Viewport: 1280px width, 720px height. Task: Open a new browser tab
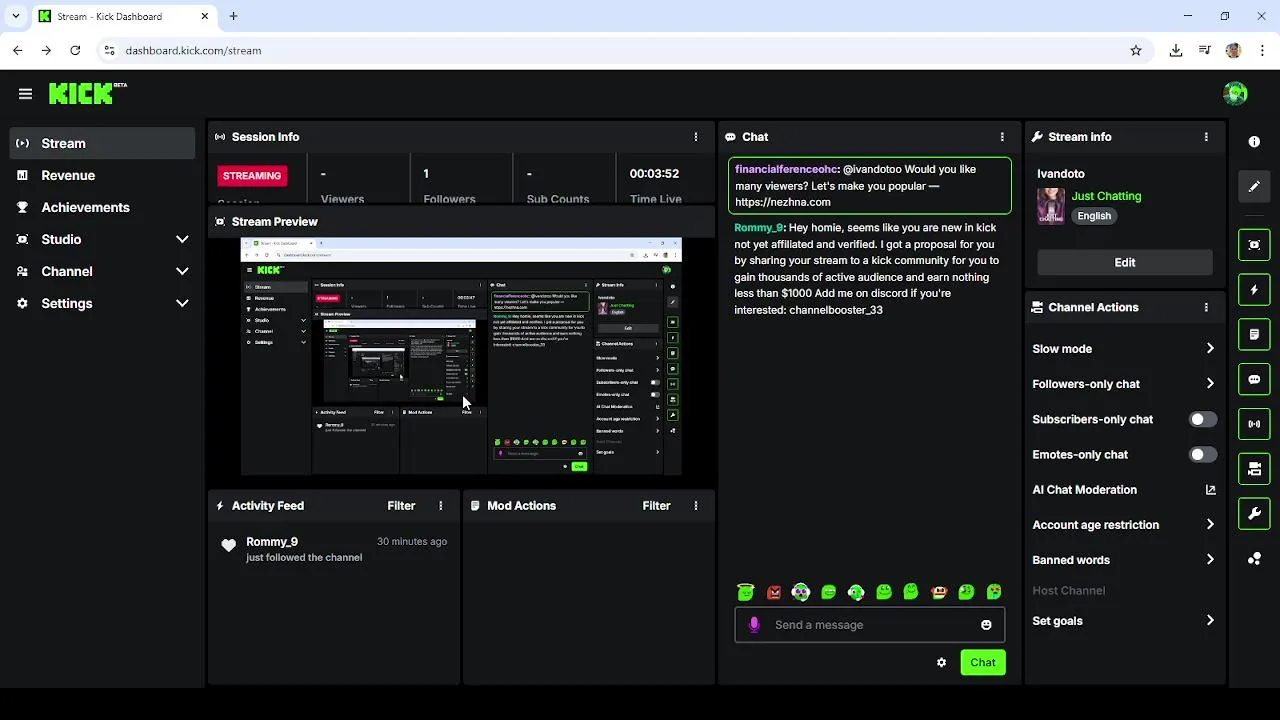point(233,16)
